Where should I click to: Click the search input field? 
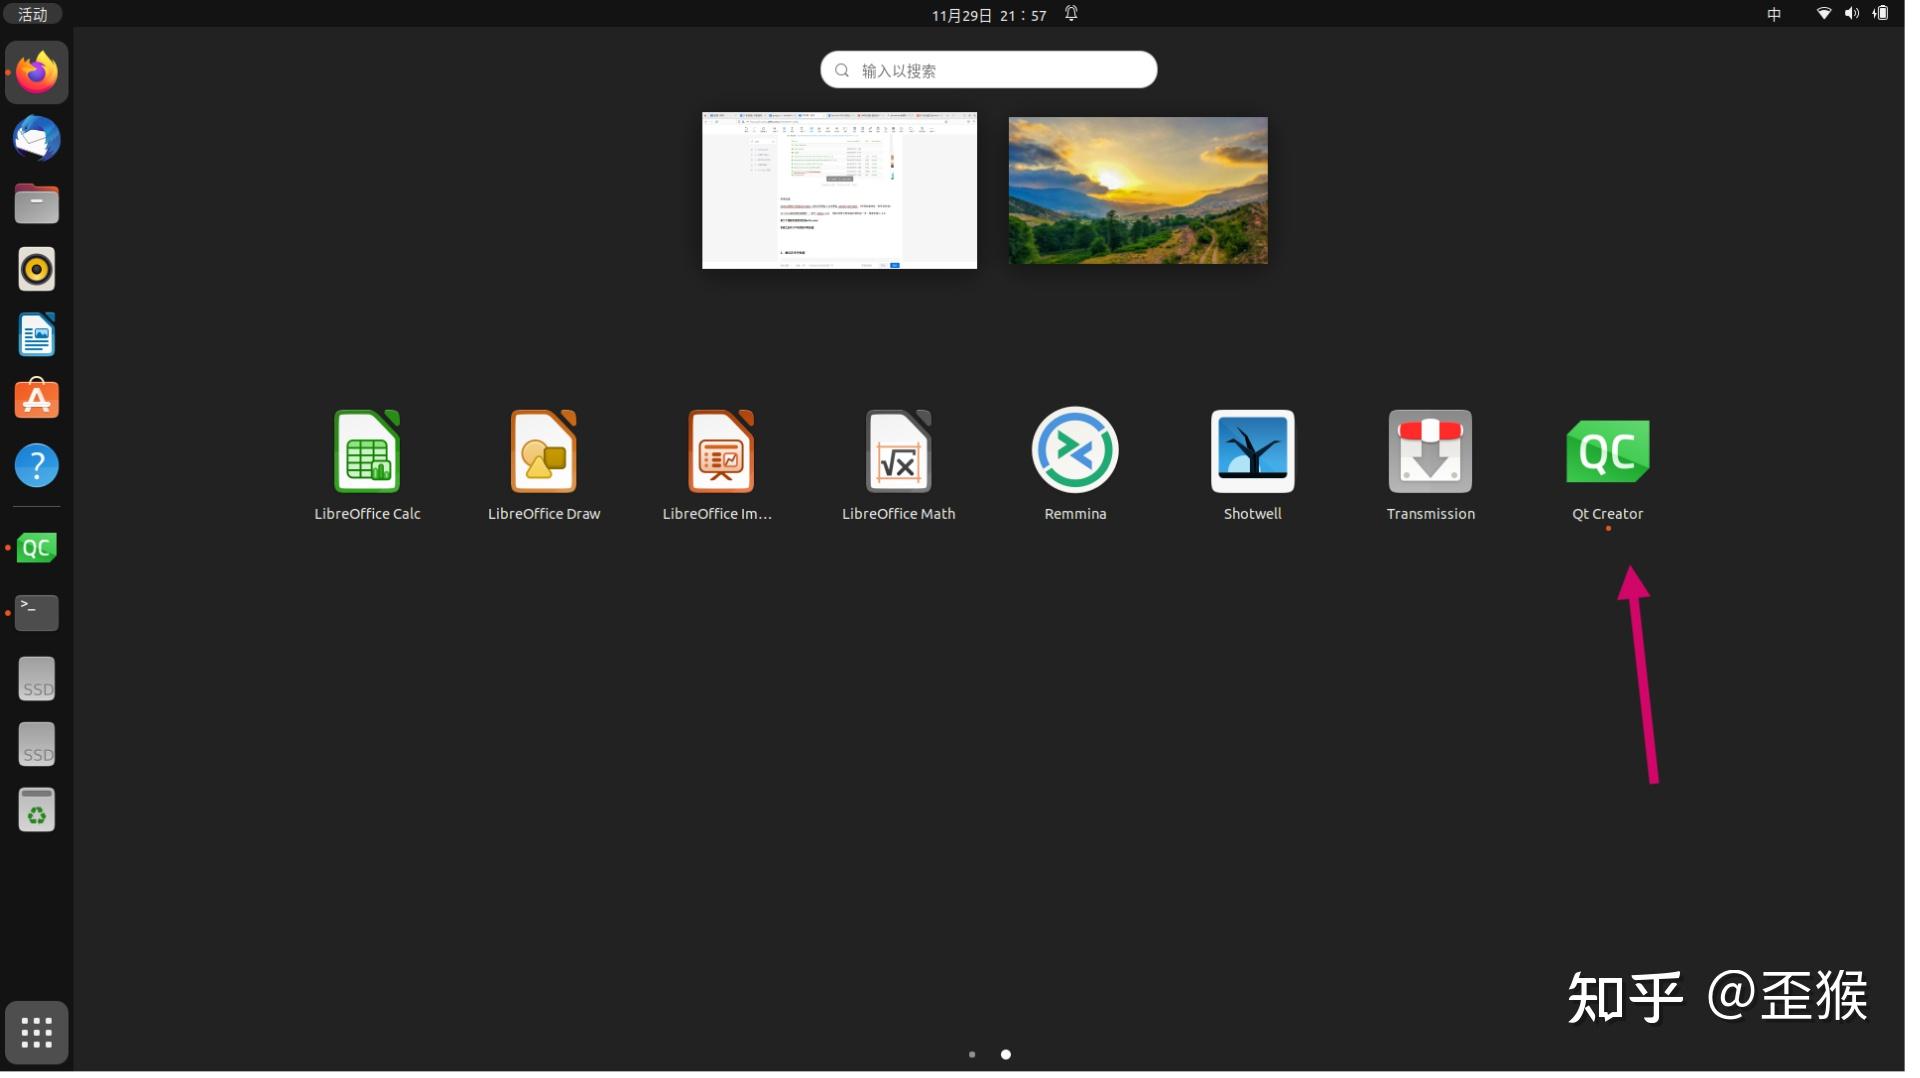[x=987, y=69]
